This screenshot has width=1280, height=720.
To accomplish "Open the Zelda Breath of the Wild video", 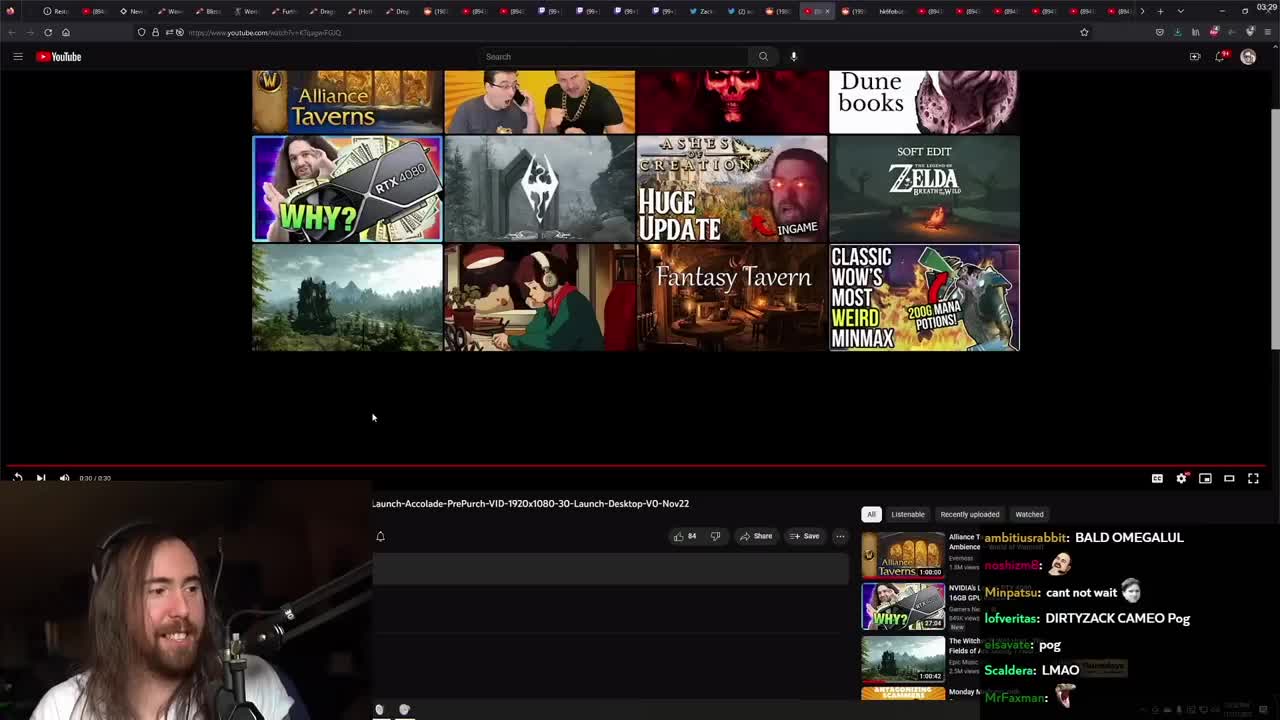I will (x=924, y=189).
